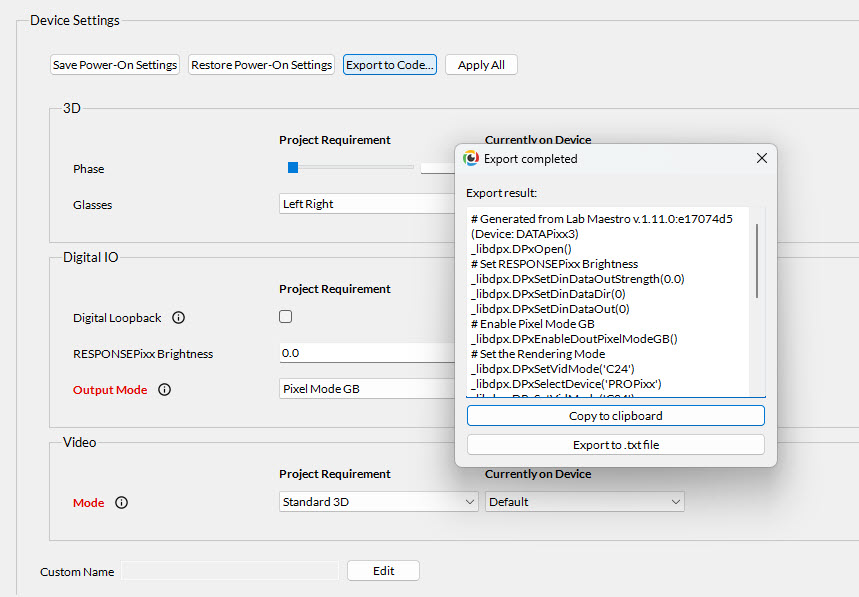This screenshot has height=597, width=859.
Task: Click the Phase slider handle
Action: point(293,167)
